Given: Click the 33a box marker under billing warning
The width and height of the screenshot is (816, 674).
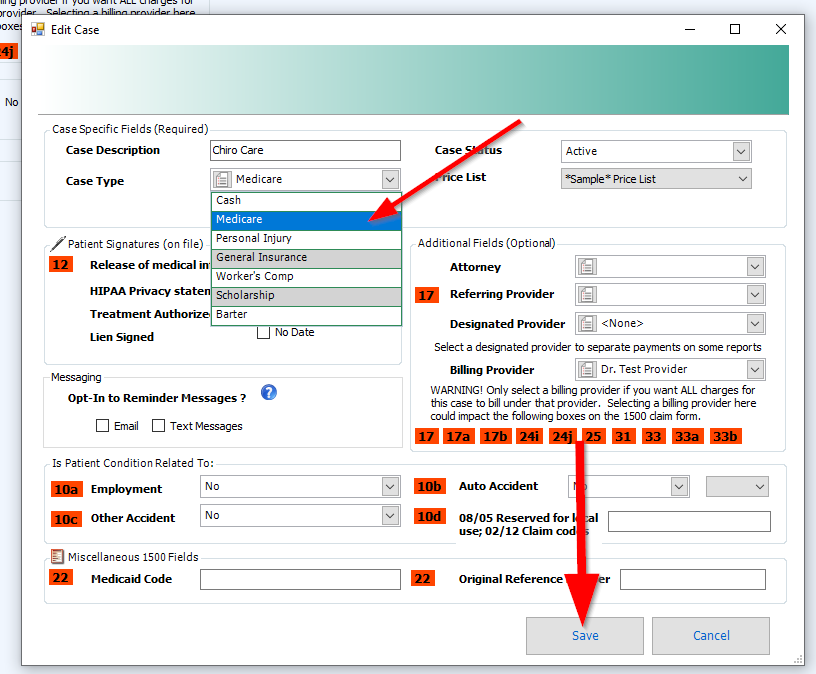Looking at the screenshot, I should click(x=687, y=436).
